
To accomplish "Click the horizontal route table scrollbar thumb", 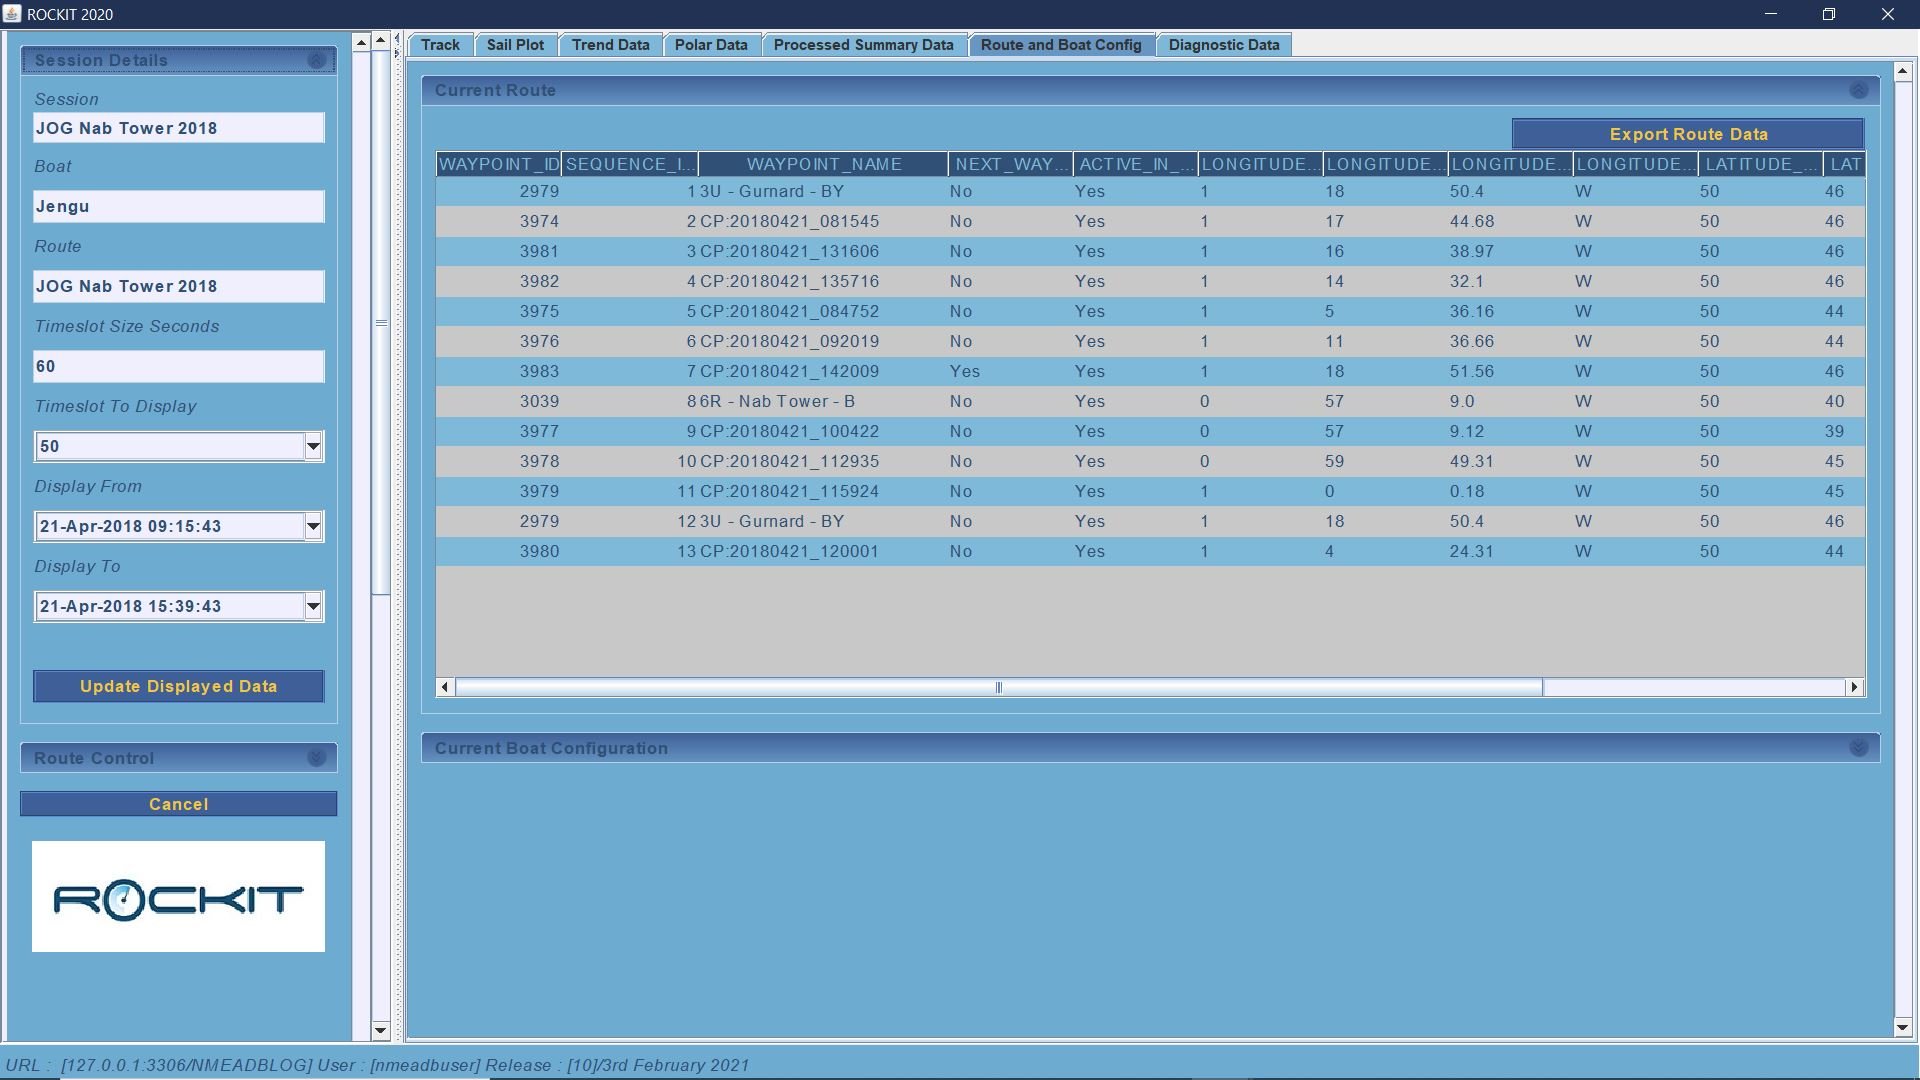I will [x=998, y=687].
